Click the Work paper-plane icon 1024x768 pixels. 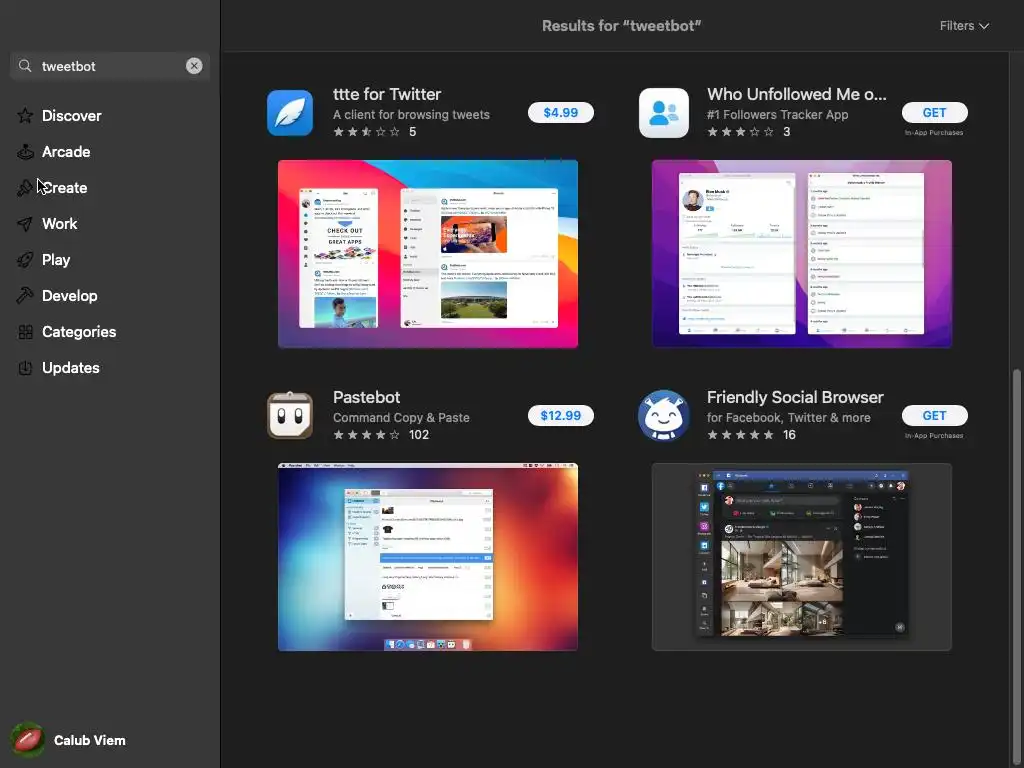[x=25, y=223]
